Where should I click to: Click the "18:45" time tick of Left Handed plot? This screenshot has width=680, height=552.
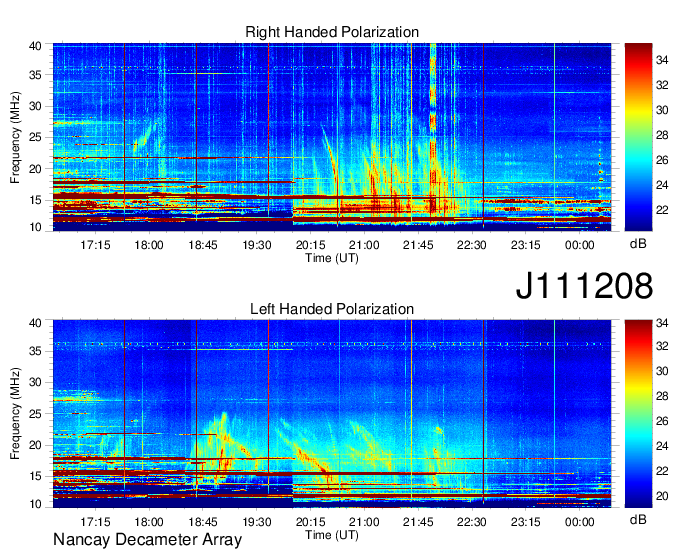click(203, 522)
